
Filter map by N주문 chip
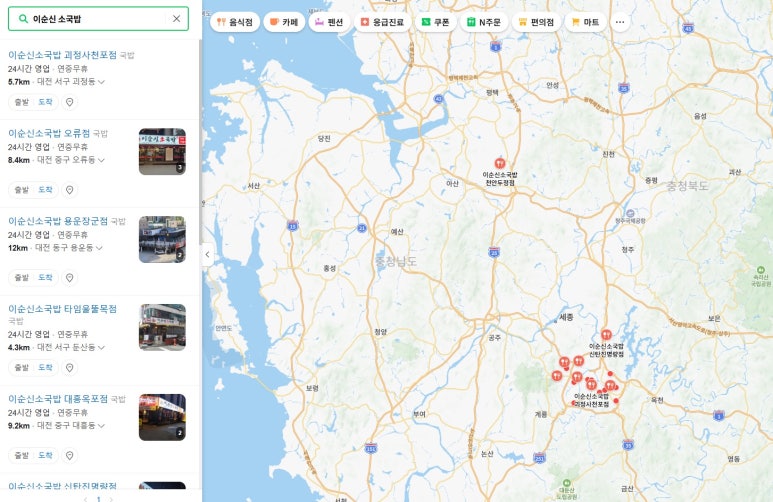[484, 22]
